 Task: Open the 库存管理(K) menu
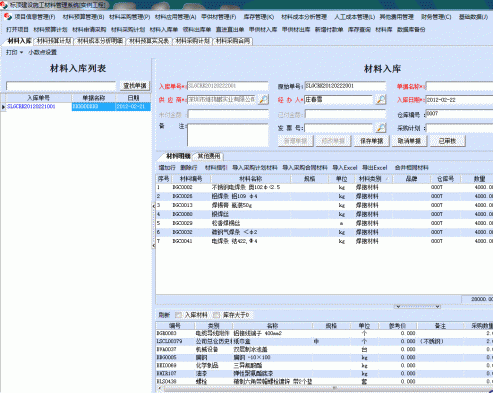coord(259,17)
